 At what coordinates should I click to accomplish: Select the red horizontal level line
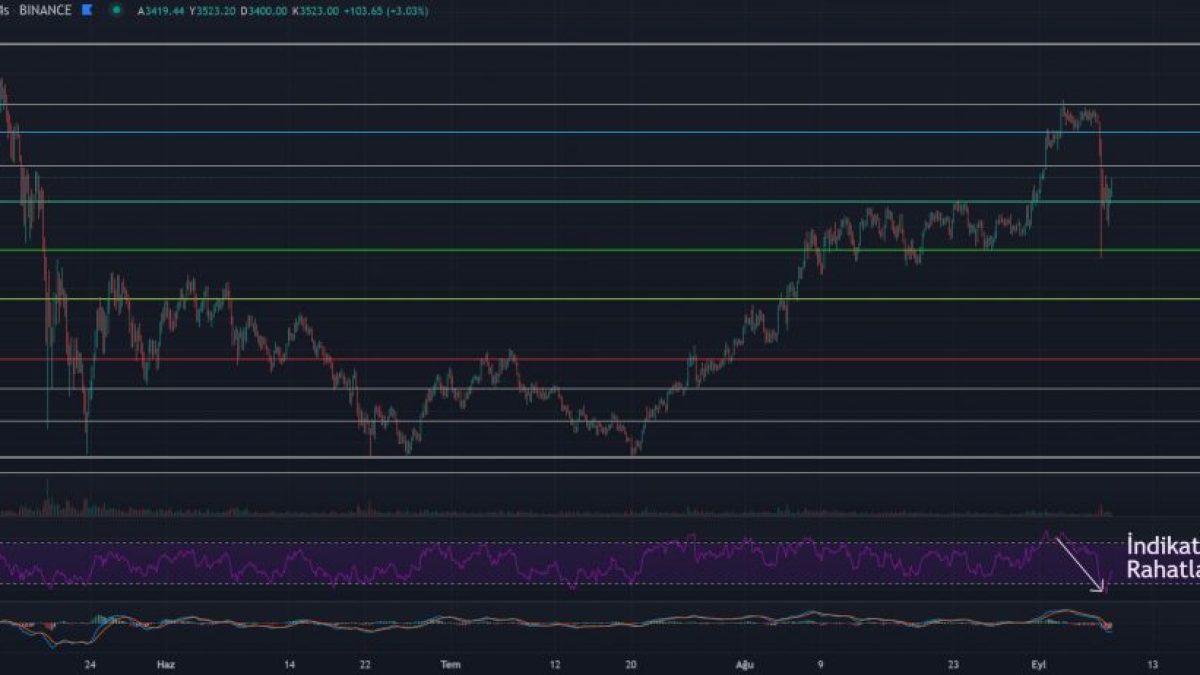click(600, 359)
